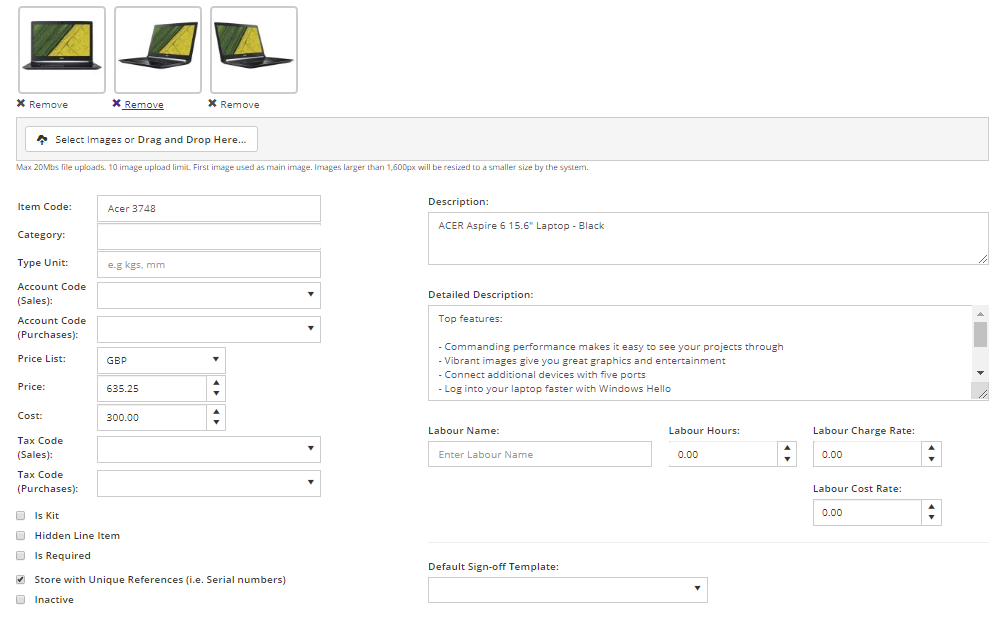1000x617 pixels.
Task: Uncheck Store with Unique References
Action: [x=21, y=580]
